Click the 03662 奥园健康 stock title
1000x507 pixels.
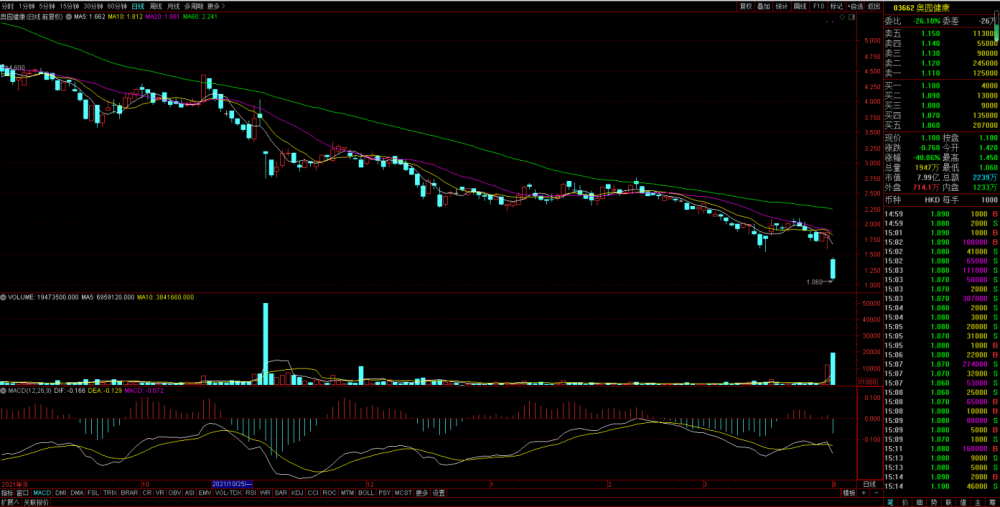pos(922,7)
